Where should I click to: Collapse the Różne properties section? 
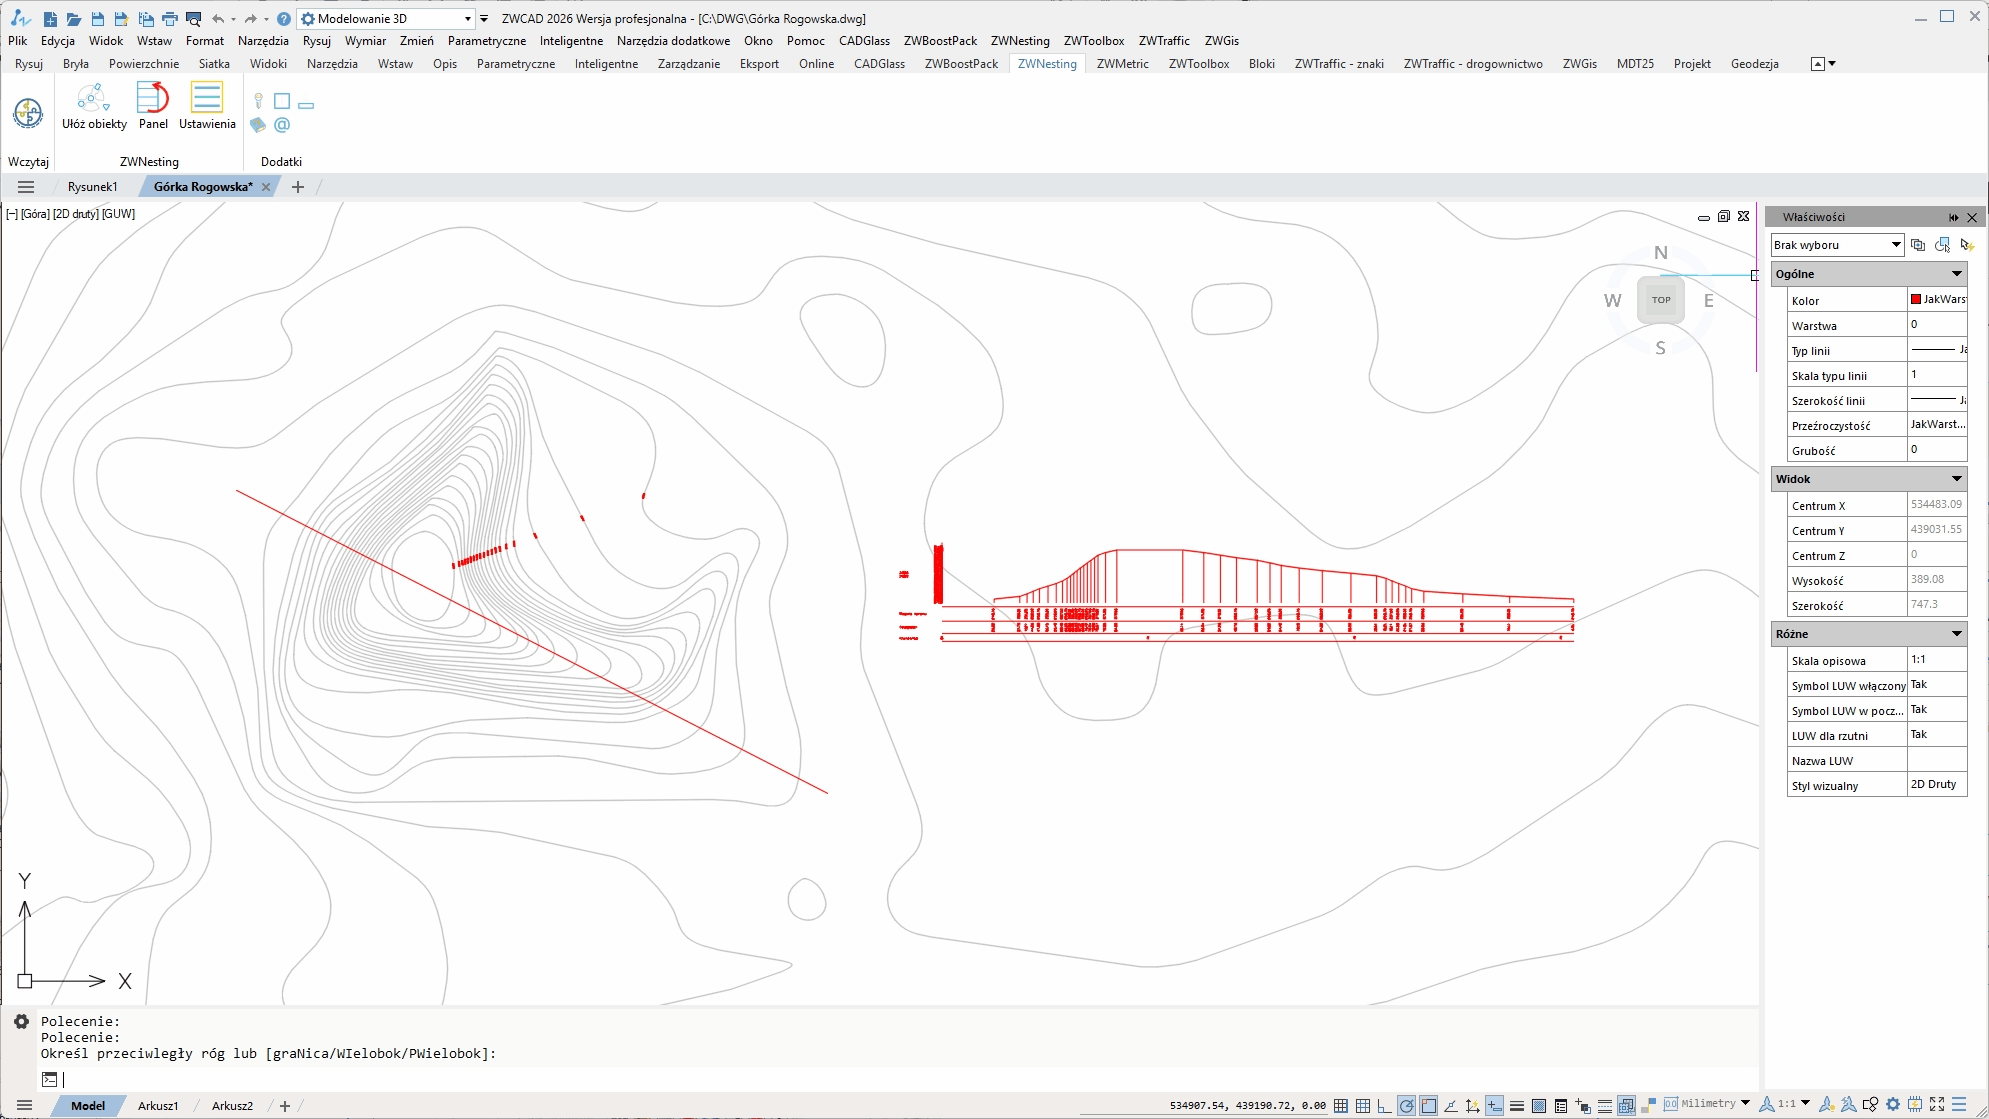coord(1956,634)
